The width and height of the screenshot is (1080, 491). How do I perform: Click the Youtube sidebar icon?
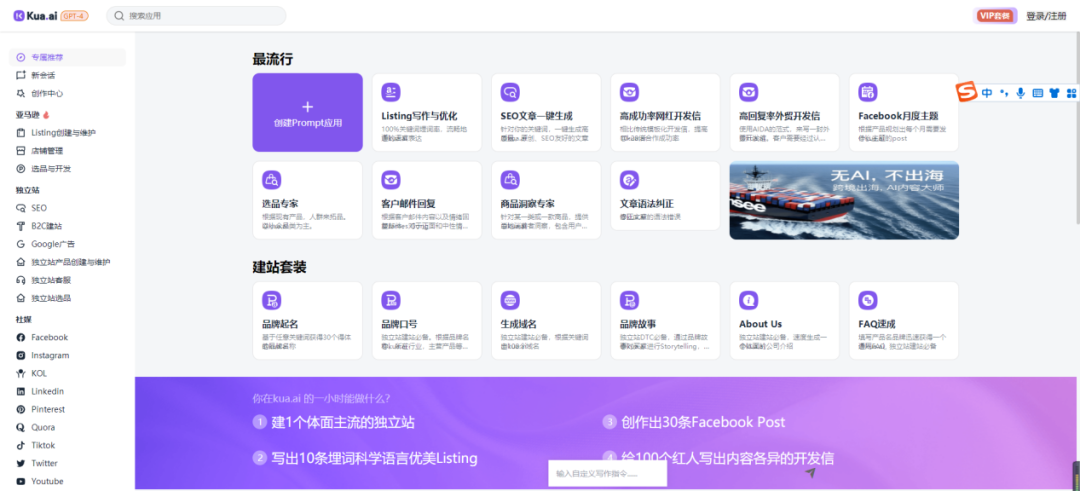click(21, 481)
